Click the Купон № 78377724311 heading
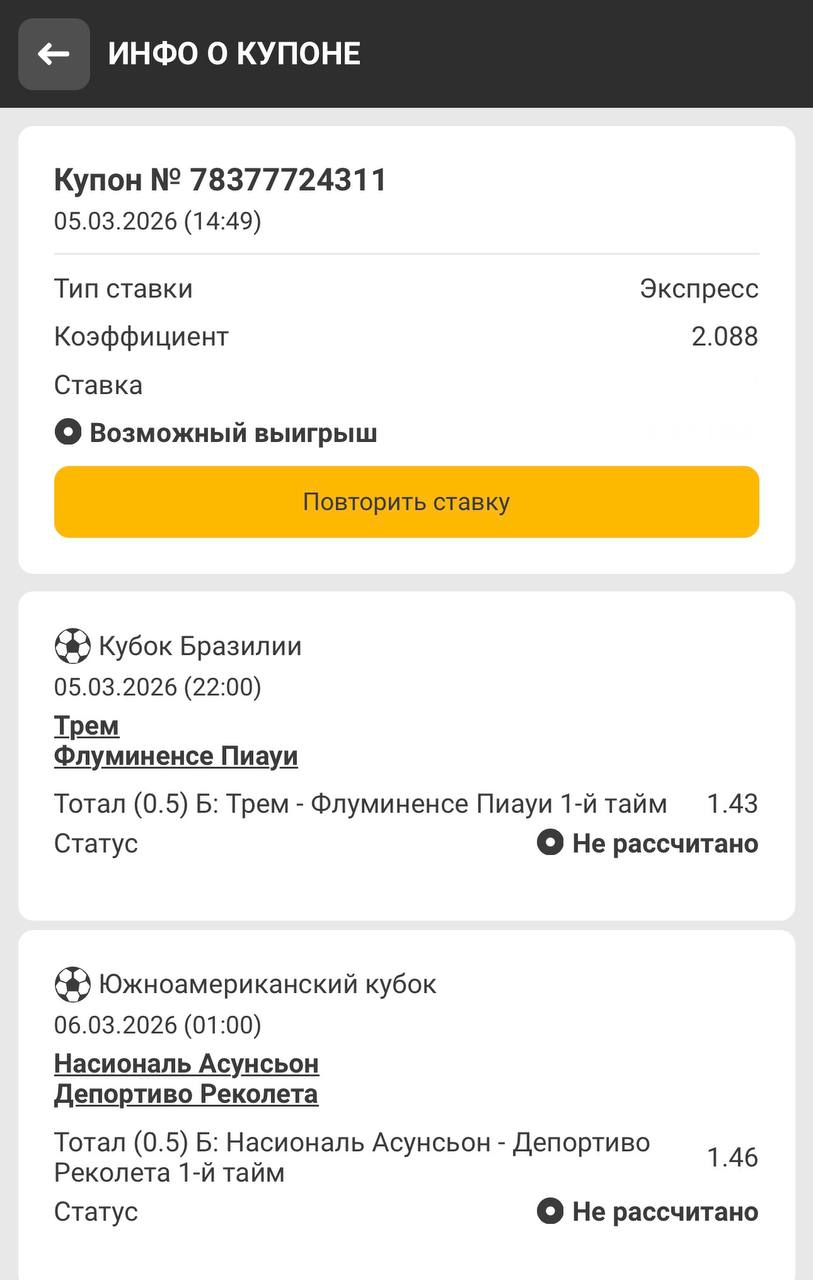The height and width of the screenshot is (1280, 813). 220,180
